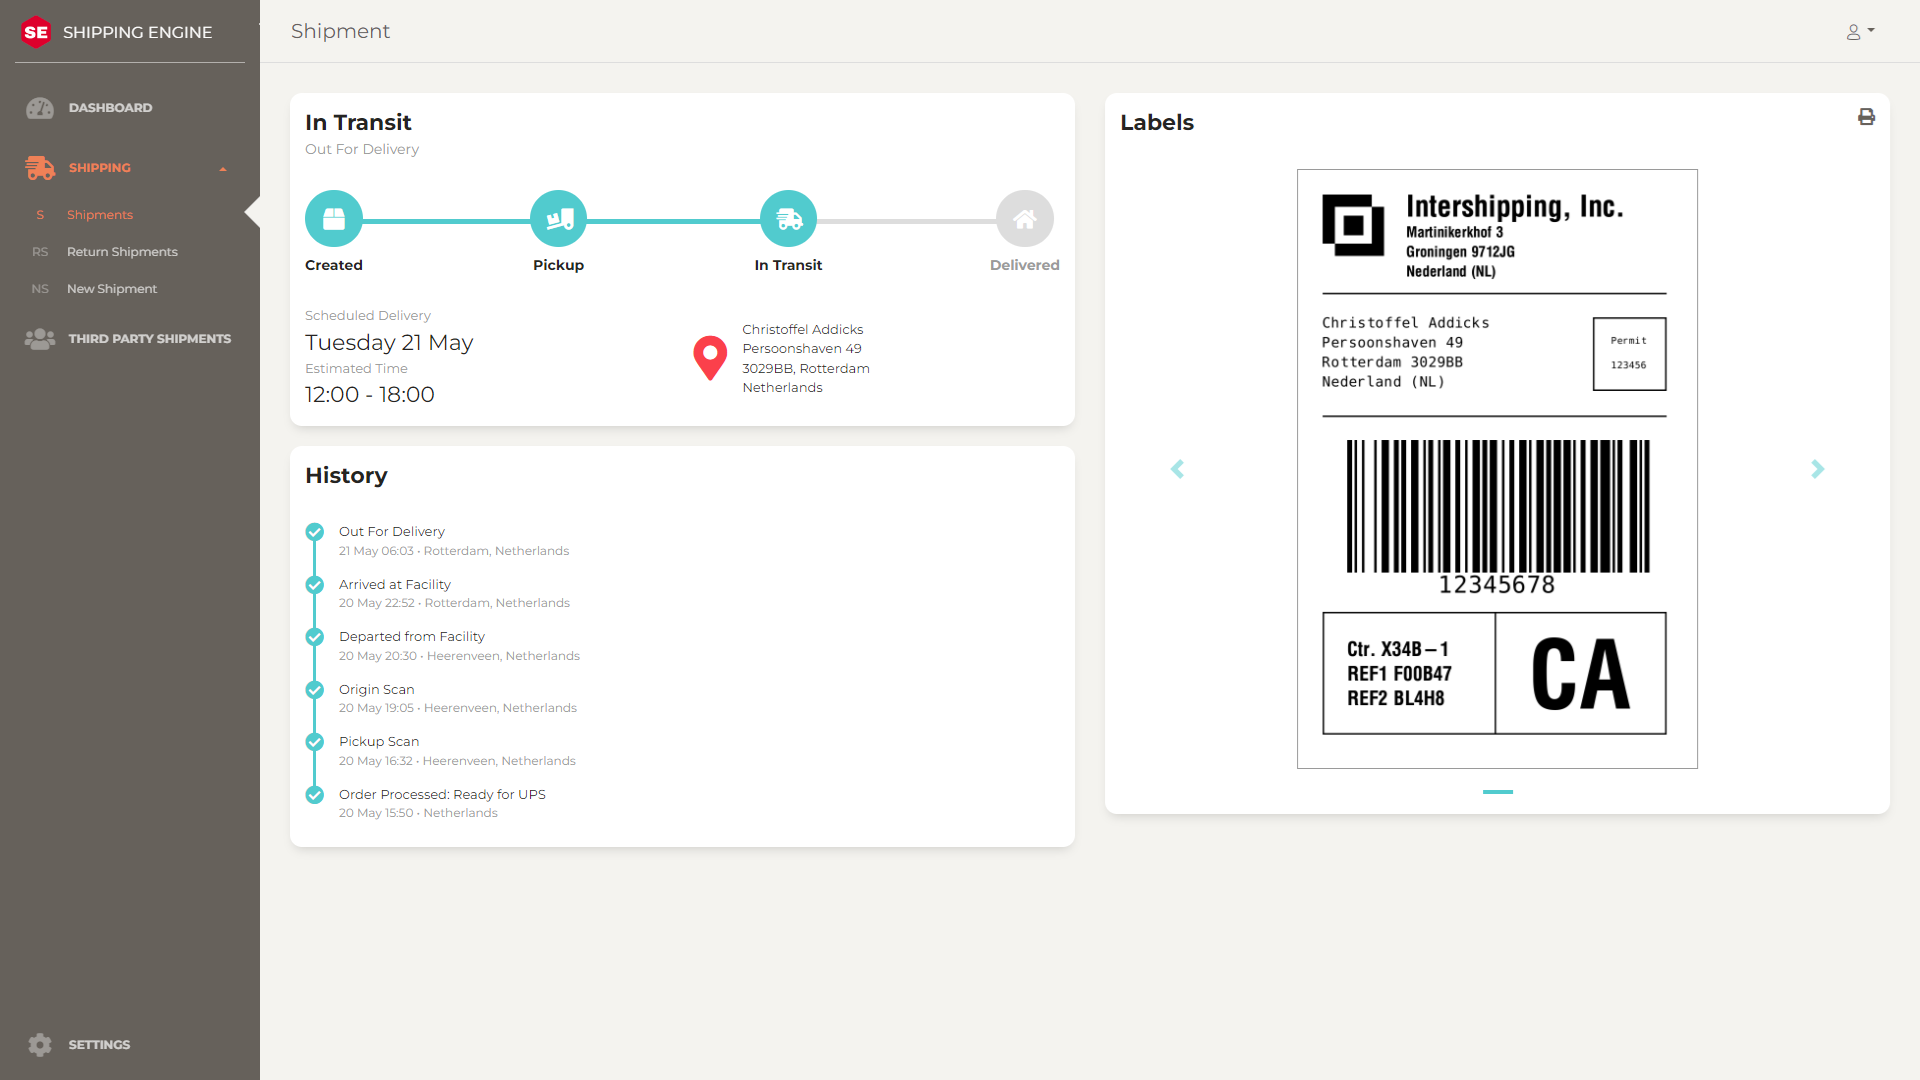
Task: Click the History panel heading
Action: (x=346, y=476)
